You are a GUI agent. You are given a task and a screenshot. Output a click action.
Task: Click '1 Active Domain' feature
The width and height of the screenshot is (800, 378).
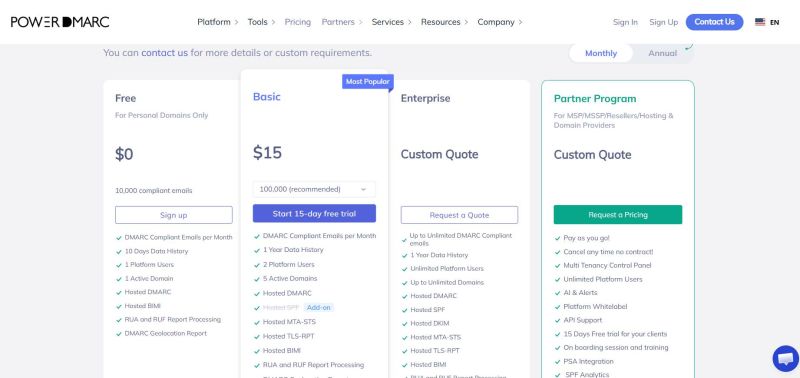tap(149, 279)
